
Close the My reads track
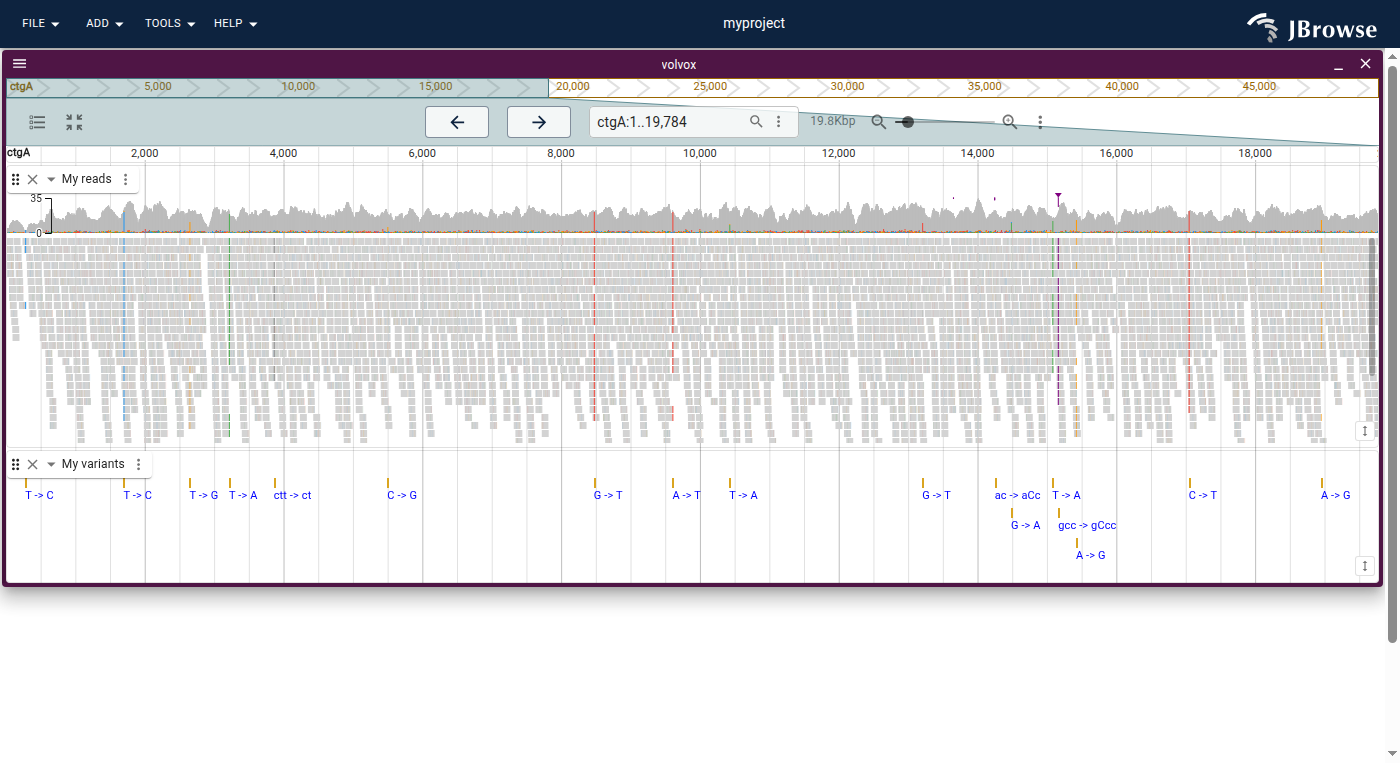click(33, 180)
